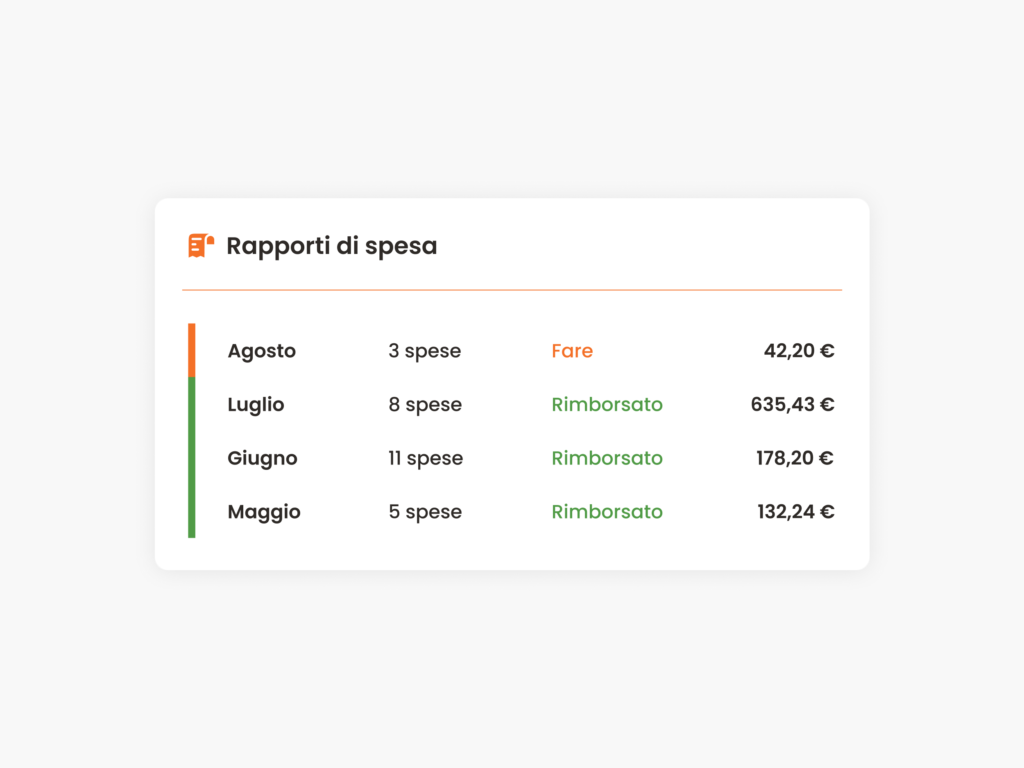Click the orange status bar segment
Screen dimensions: 1024x768
[191, 351]
